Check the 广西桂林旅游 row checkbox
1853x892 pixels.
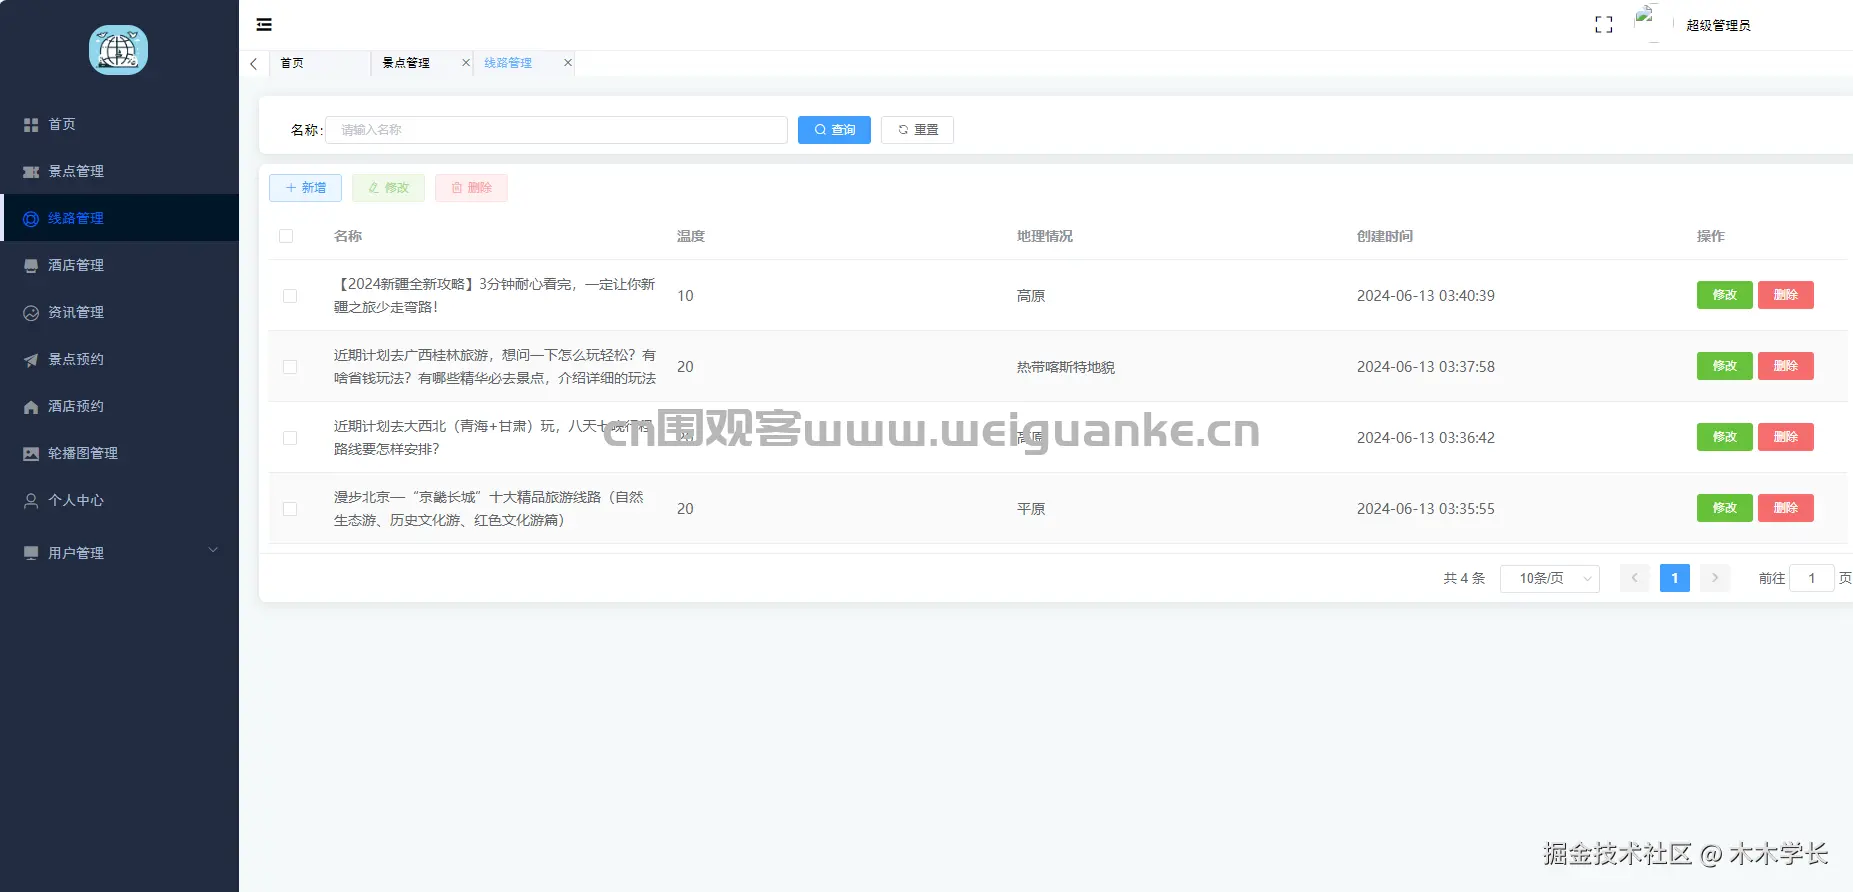click(290, 367)
